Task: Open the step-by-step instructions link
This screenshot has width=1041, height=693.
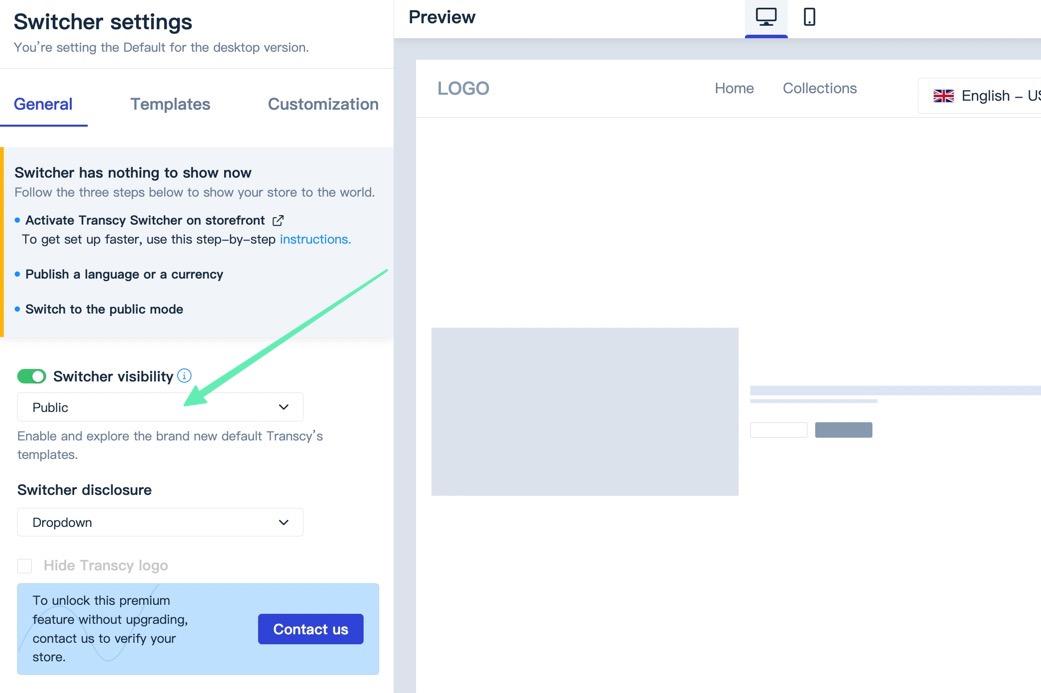Action: [315, 239]
